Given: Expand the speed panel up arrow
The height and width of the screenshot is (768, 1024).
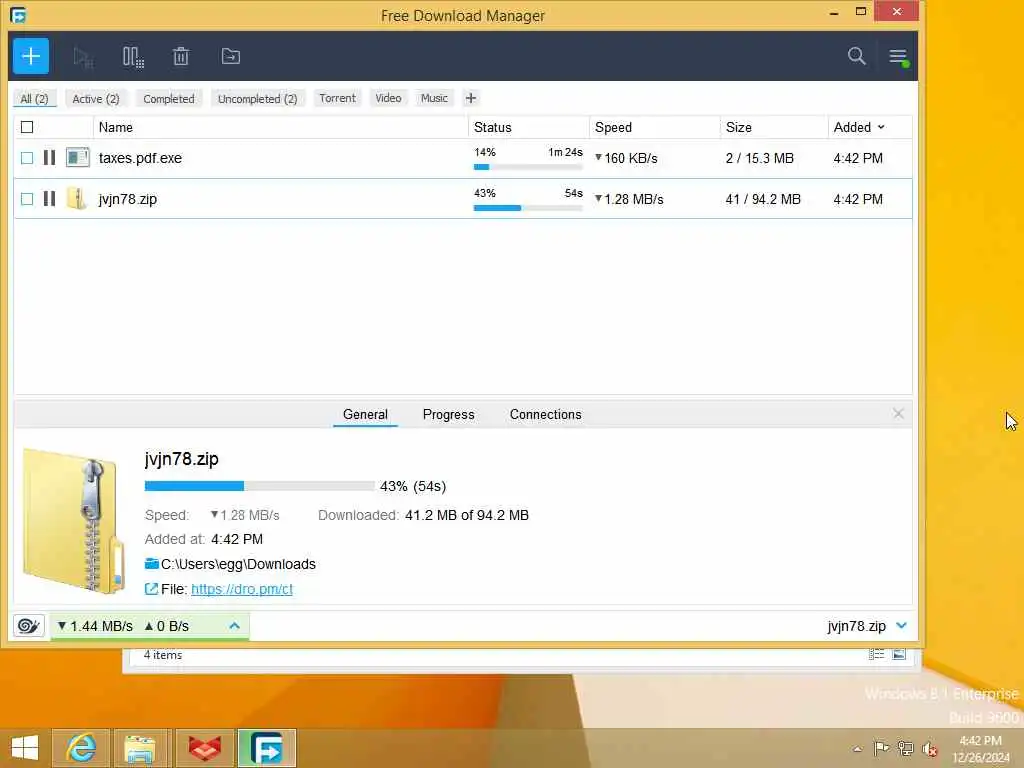Looking at the screenshot, I should (x=234, y=626).
